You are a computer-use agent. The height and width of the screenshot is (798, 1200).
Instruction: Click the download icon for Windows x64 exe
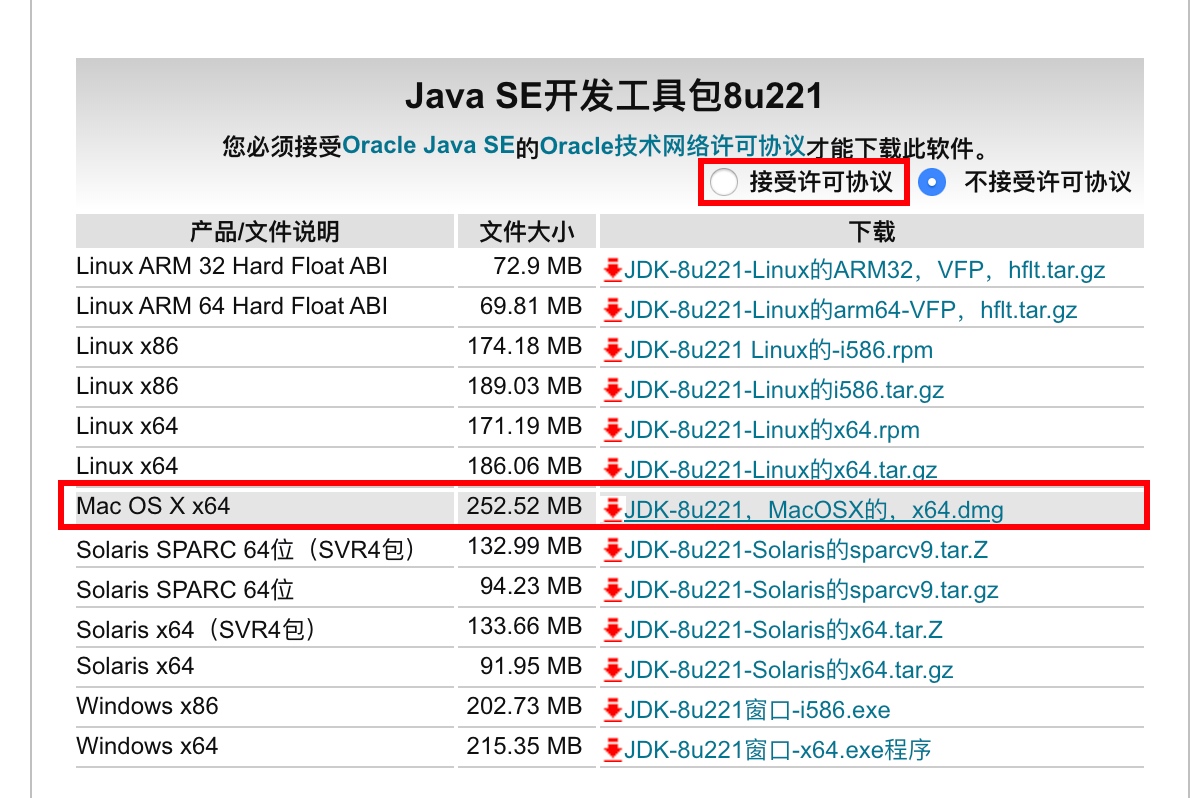(614, 747)
